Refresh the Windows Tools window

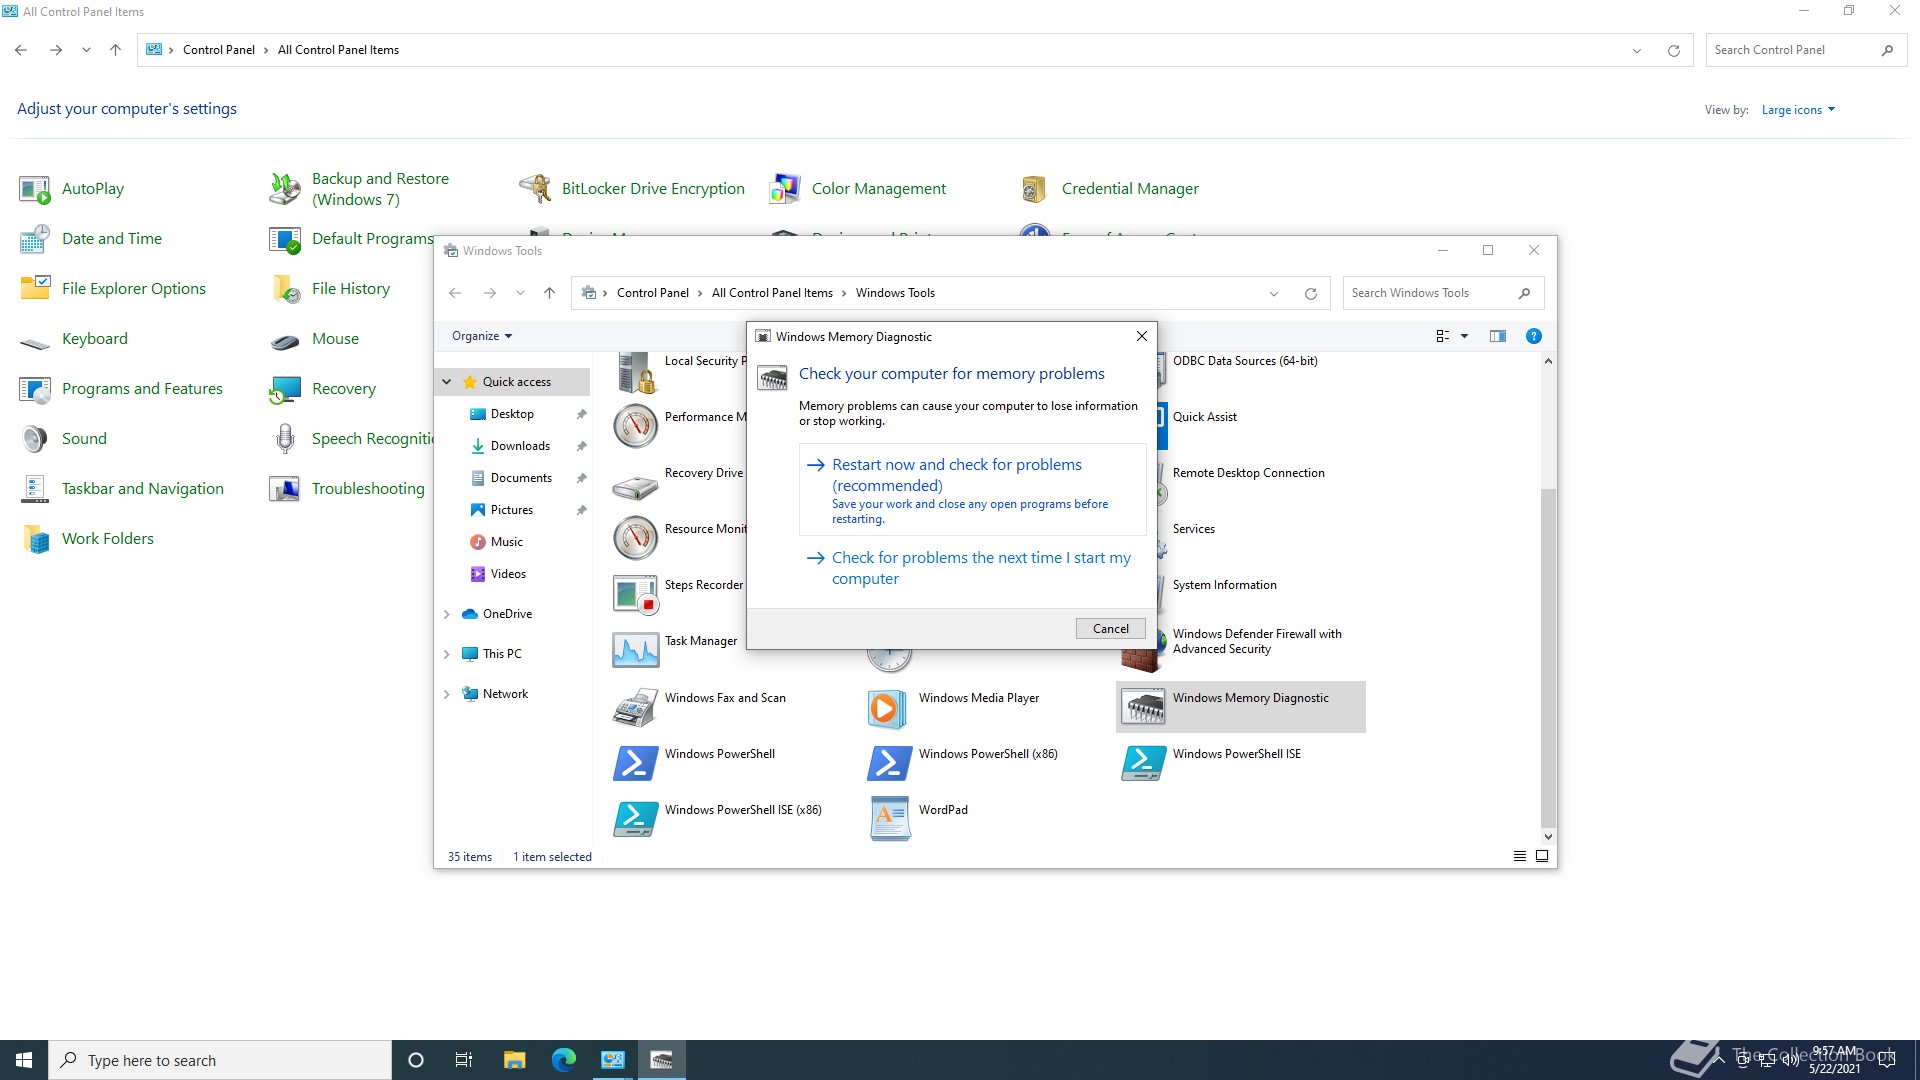tap(1310, 293)
